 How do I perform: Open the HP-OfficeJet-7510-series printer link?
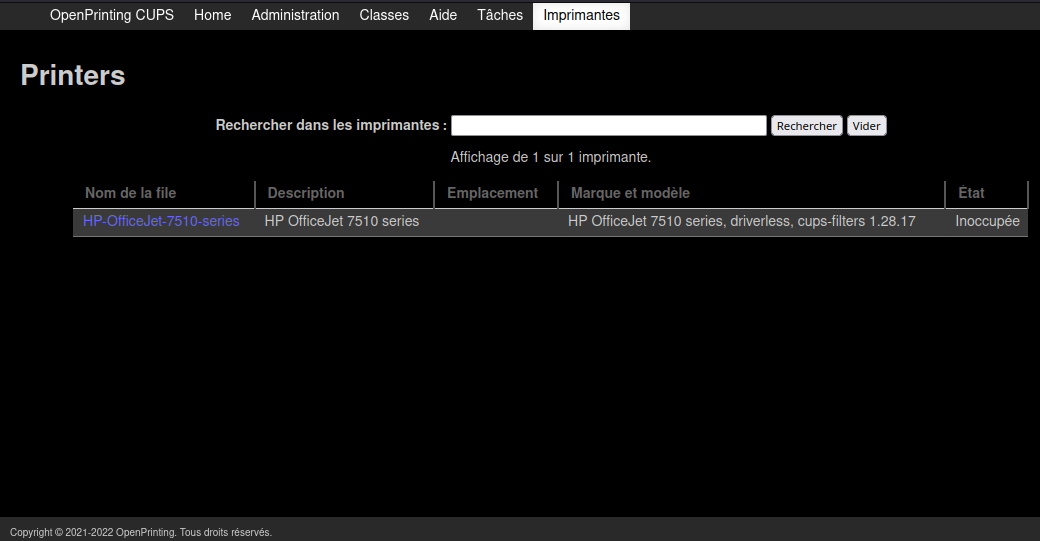point(161,221)
